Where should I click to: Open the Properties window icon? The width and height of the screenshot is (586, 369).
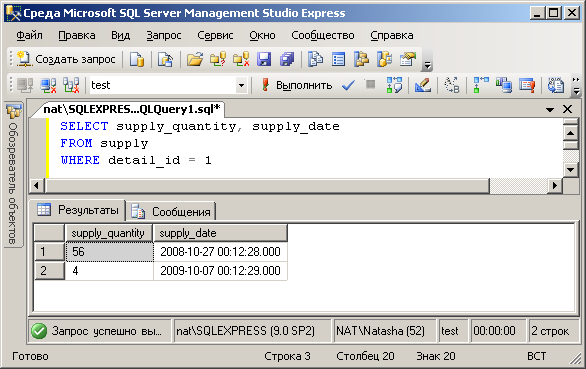click(x=408, y=59)
